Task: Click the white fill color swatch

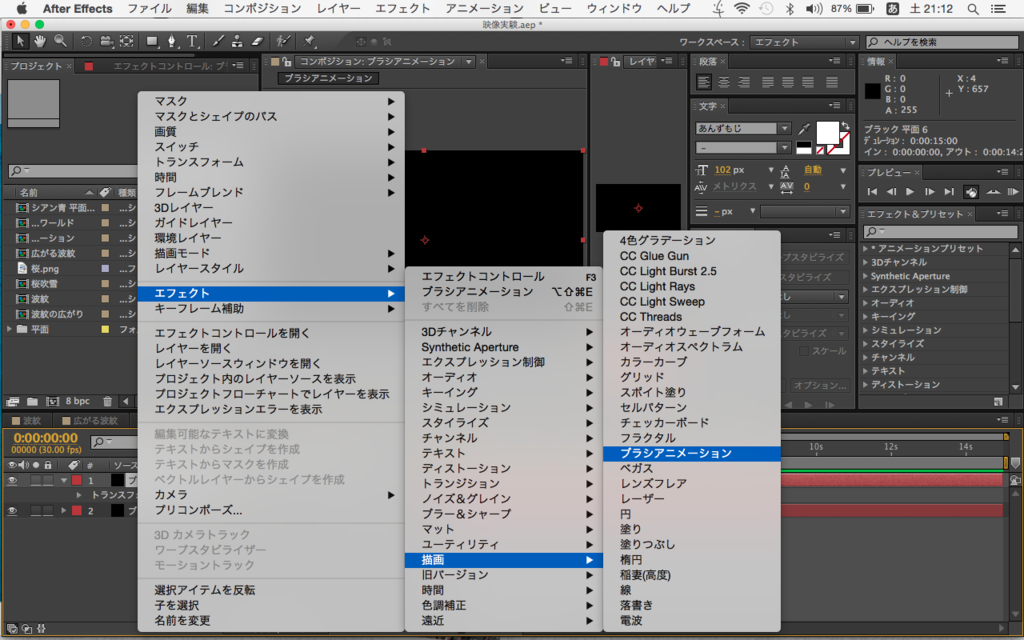Action: click(828, 133)
